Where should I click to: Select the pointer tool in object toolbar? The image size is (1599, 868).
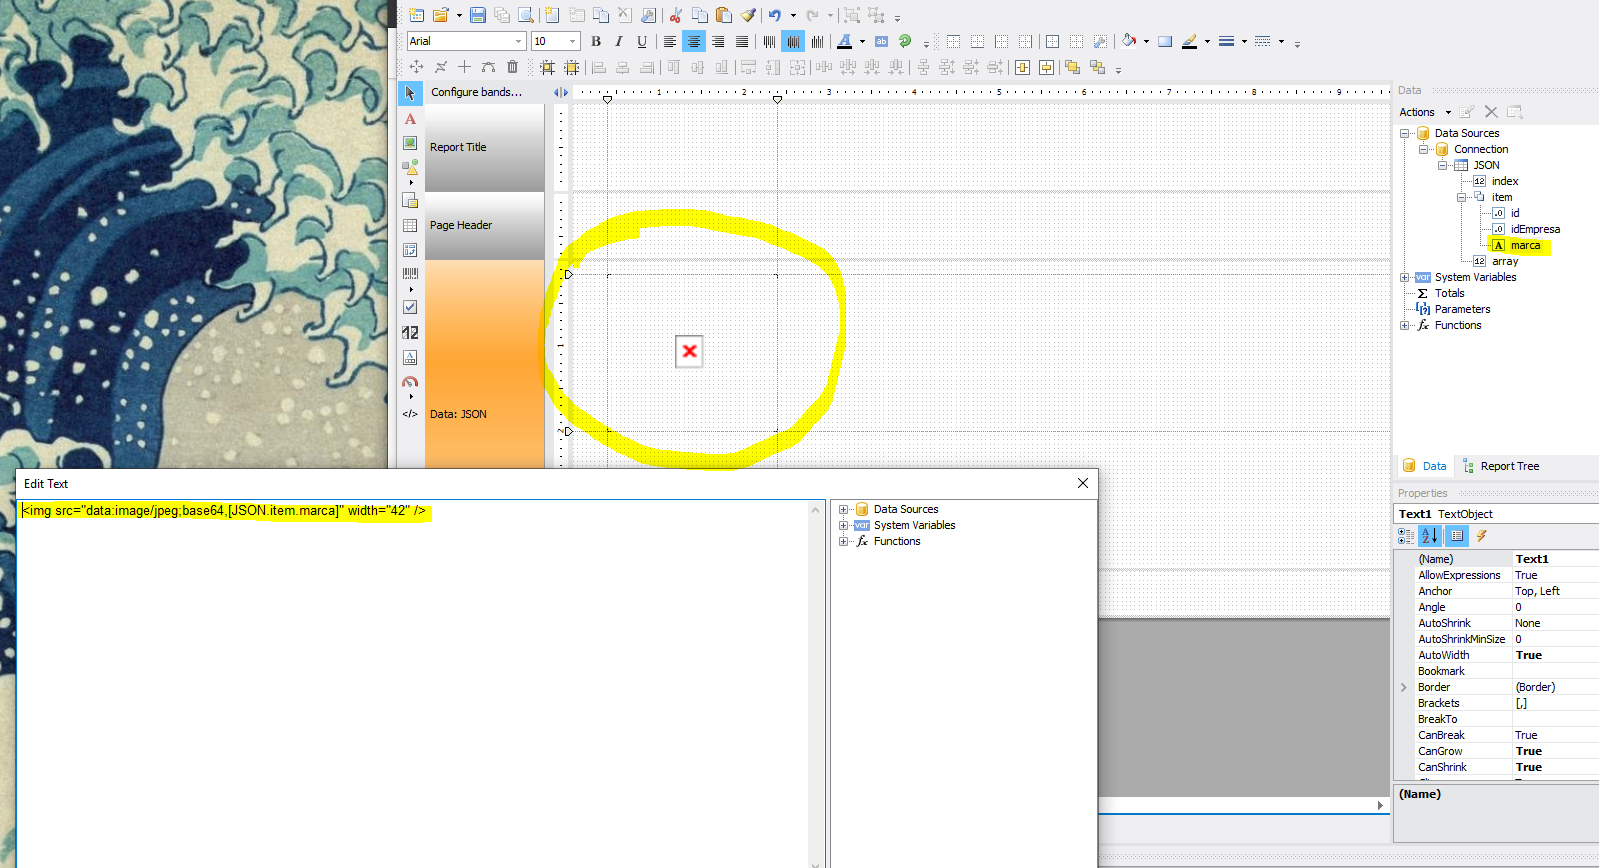pyautogui.click(x=410, y=93)
